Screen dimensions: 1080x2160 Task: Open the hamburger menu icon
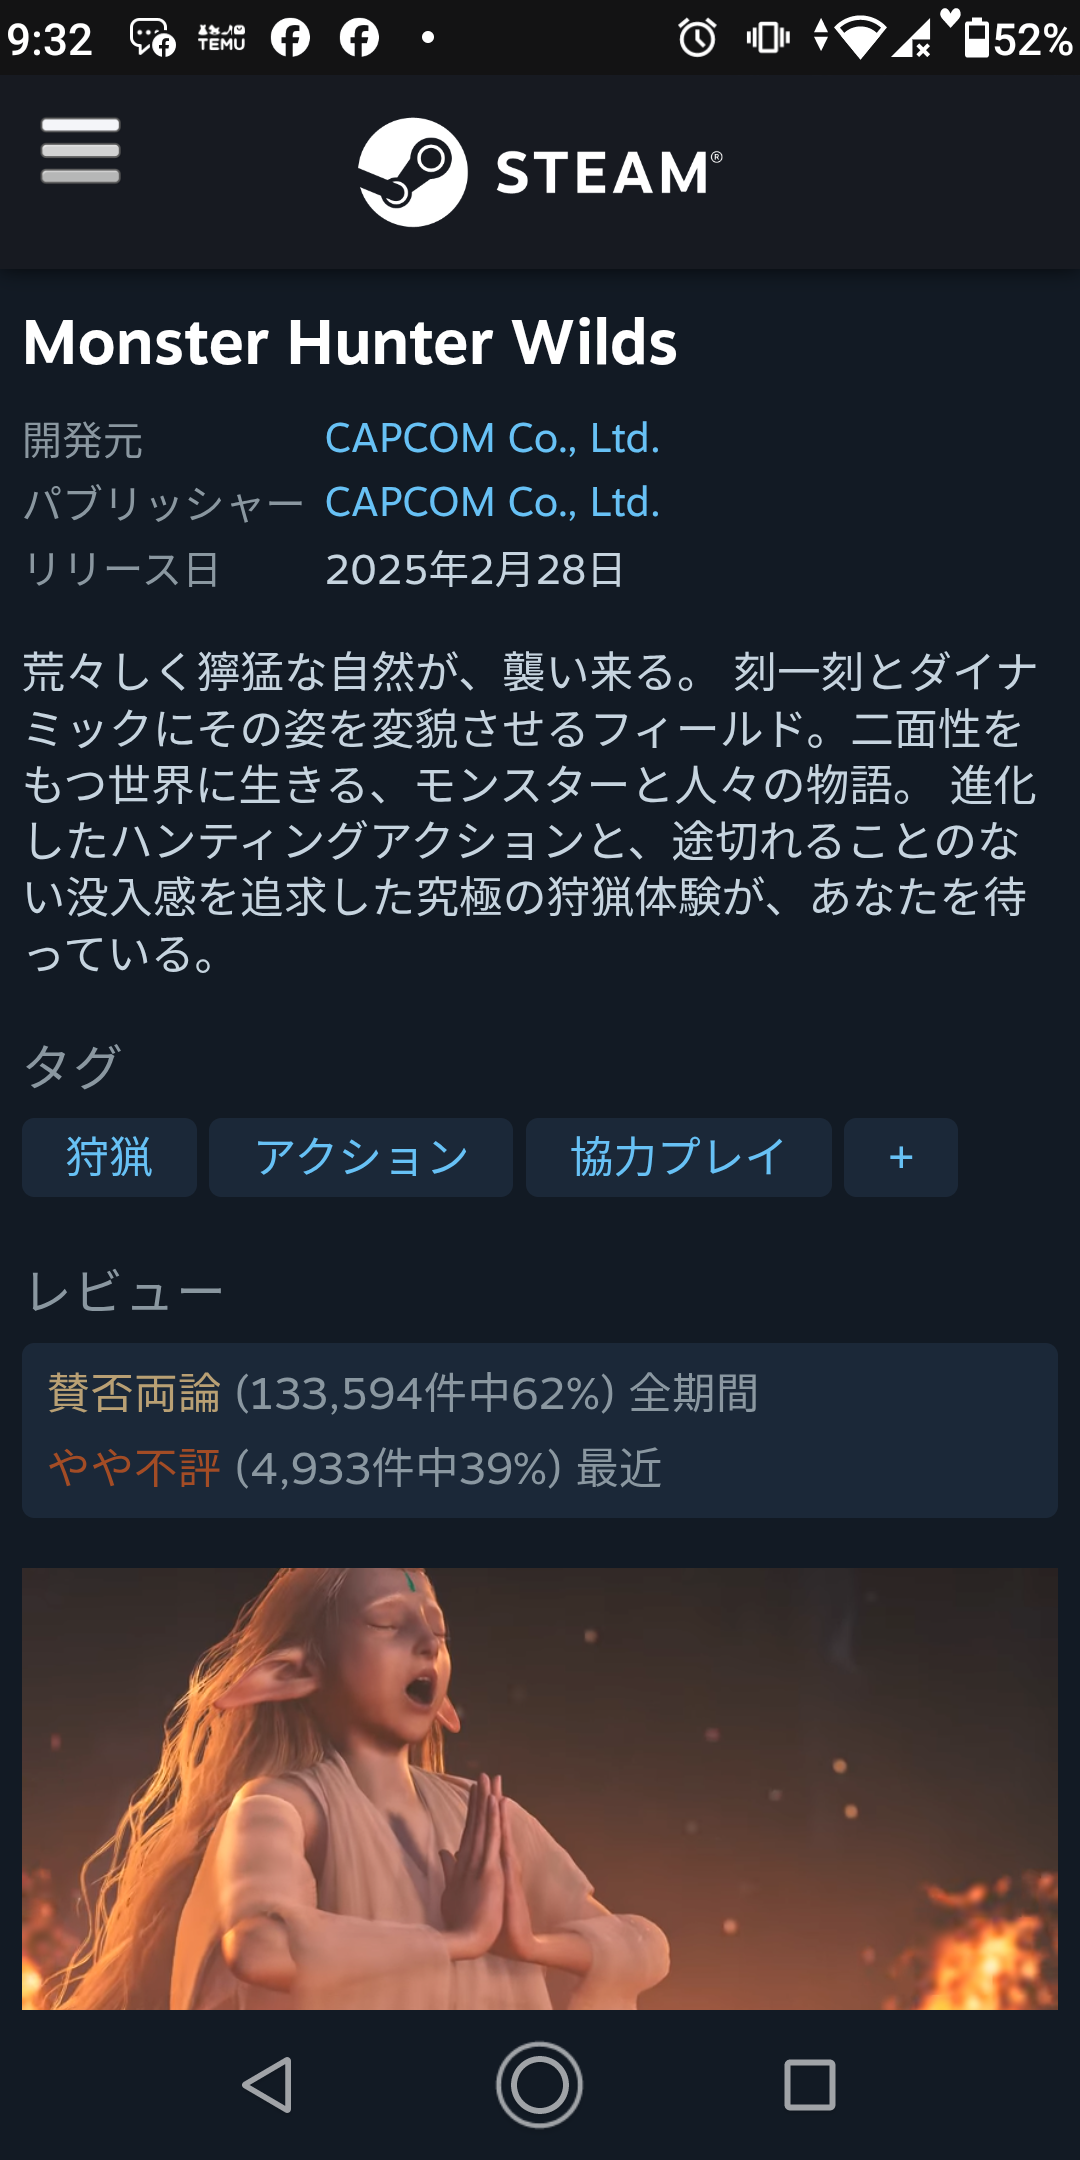pyautogui.click(x=80, y=150)
